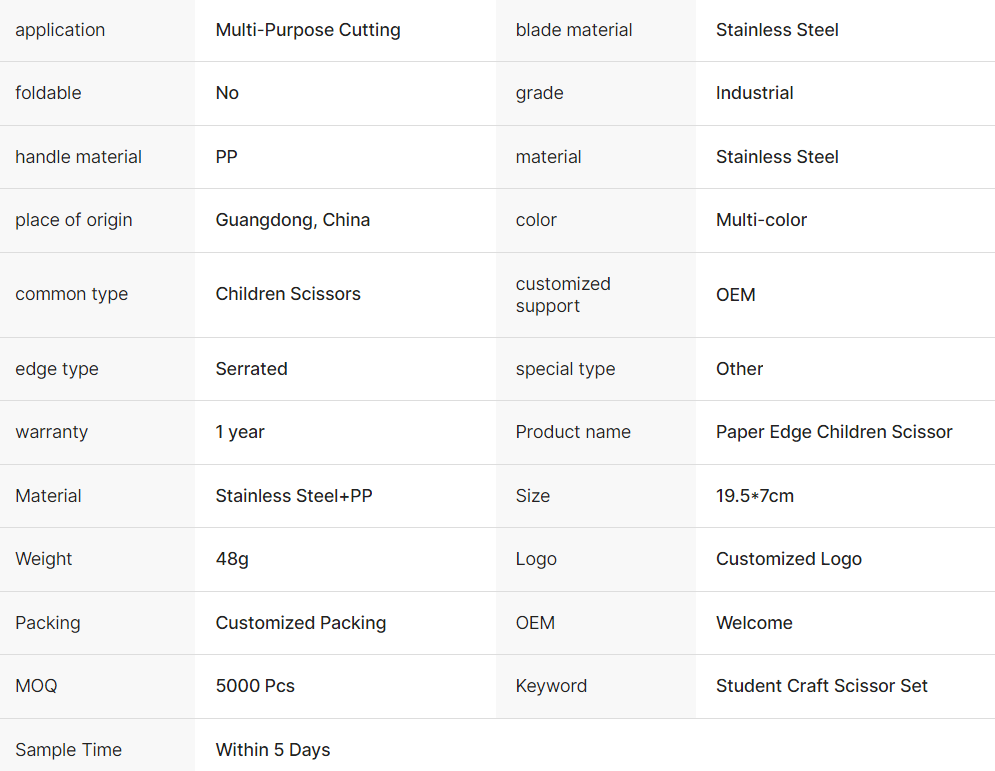The image size is (995, 771).
Task: Click the 'Multi-Purpose Cutting' application value
Action: coord(308,30)
